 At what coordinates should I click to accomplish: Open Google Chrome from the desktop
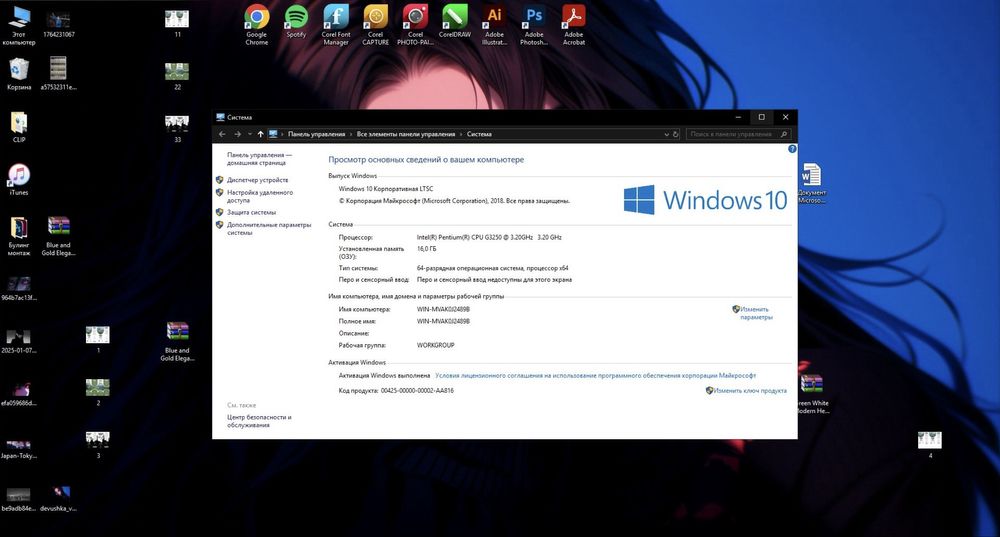click(x=257, y=17)
